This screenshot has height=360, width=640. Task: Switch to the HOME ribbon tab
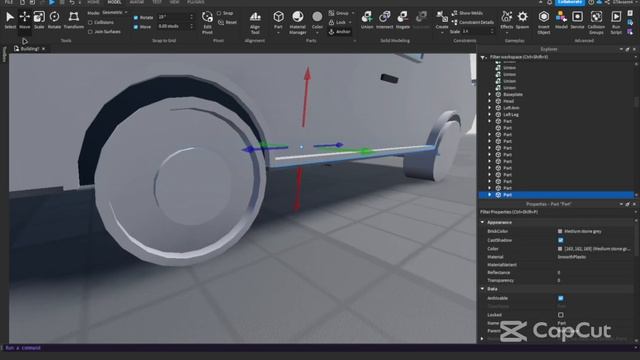[93, 2]
